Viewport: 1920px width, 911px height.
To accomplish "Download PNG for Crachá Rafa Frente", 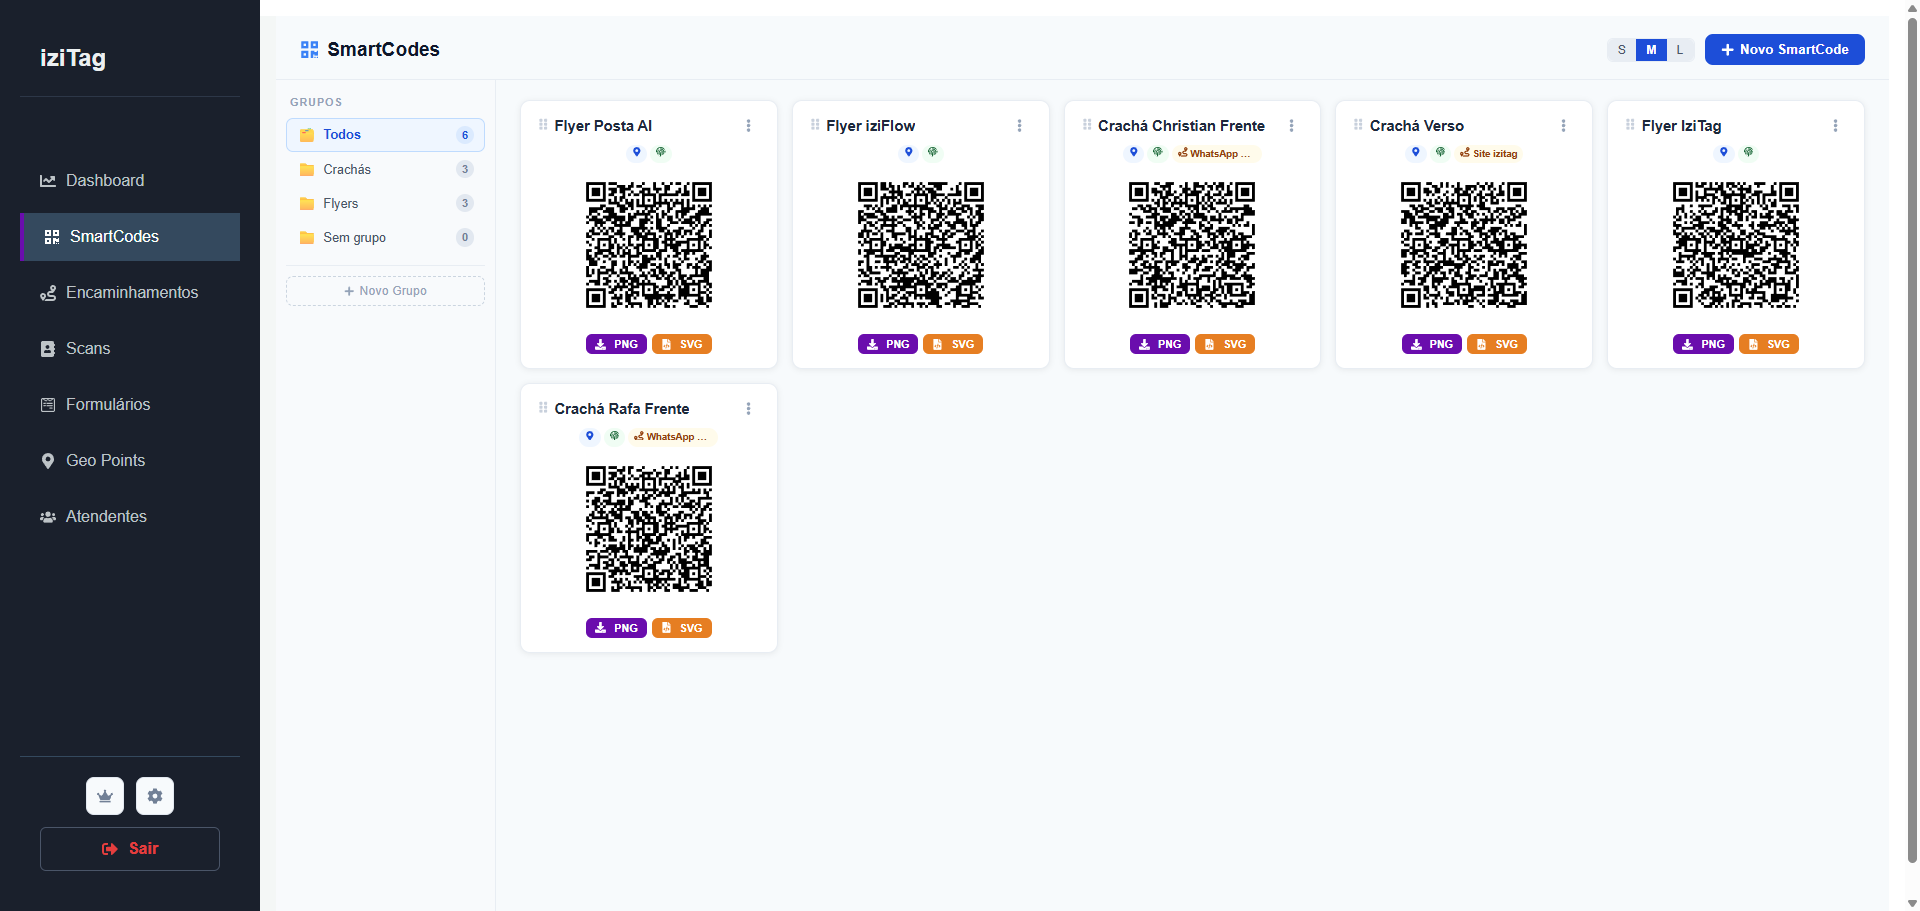I will point(616,629).
